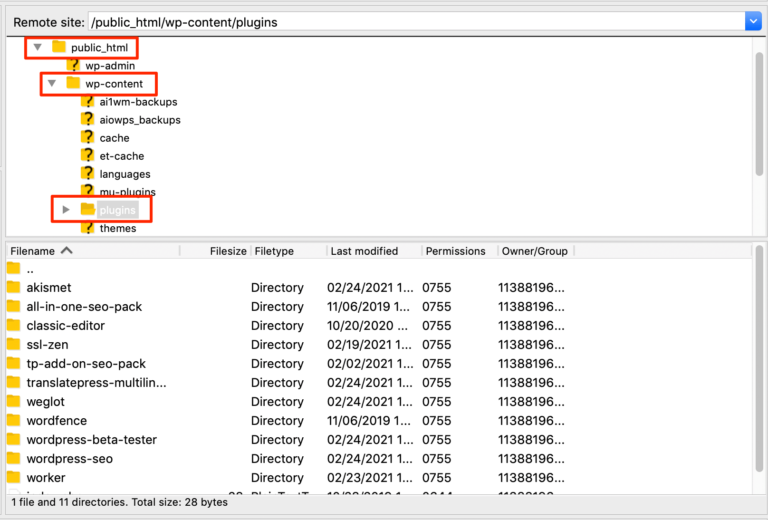Select the weglot filename text
This screenshot has width=768, height=520.
click(46, 402)
